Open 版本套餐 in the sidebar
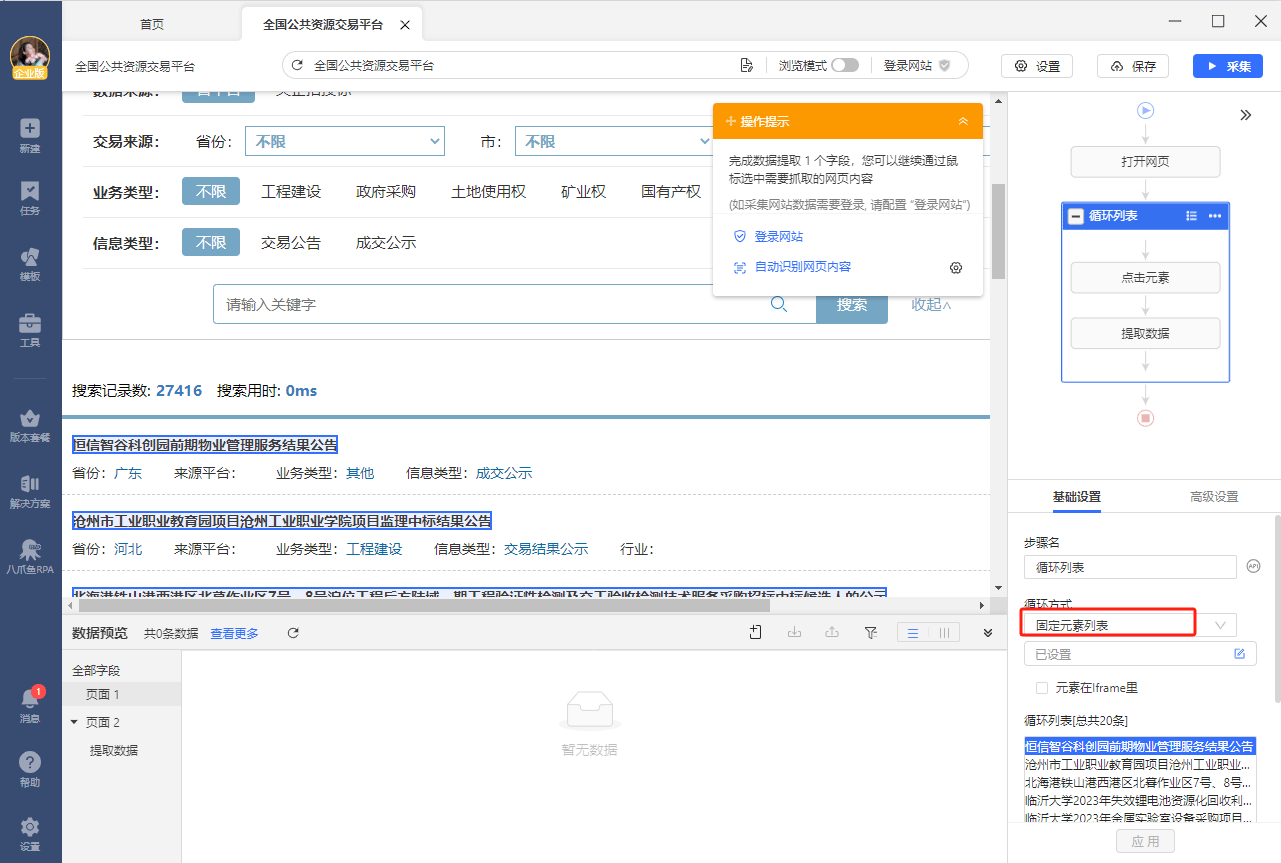Image resolution: width=1281 pixels, height=863 pixels. [30, 425]
